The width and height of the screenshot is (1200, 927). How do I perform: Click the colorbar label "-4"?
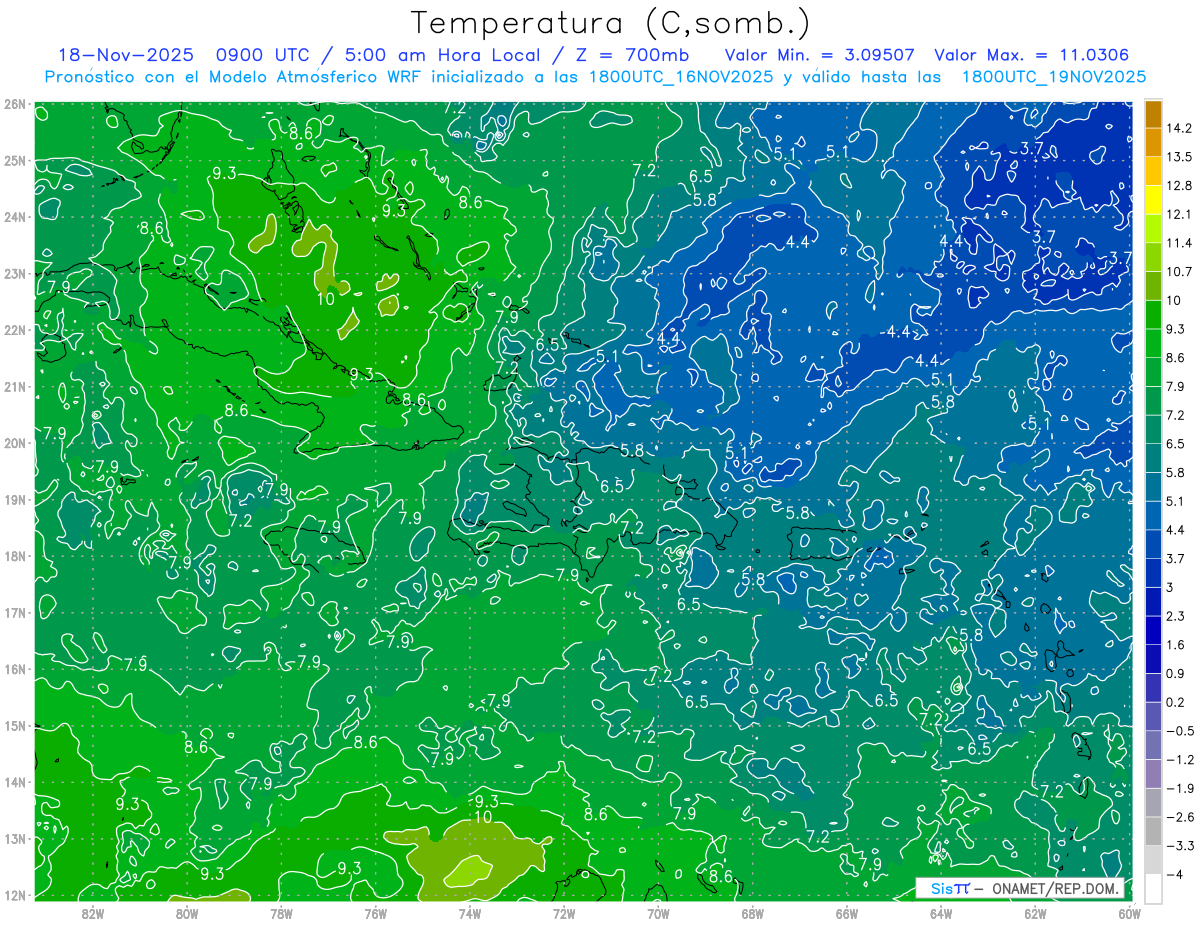(1173, 874)
